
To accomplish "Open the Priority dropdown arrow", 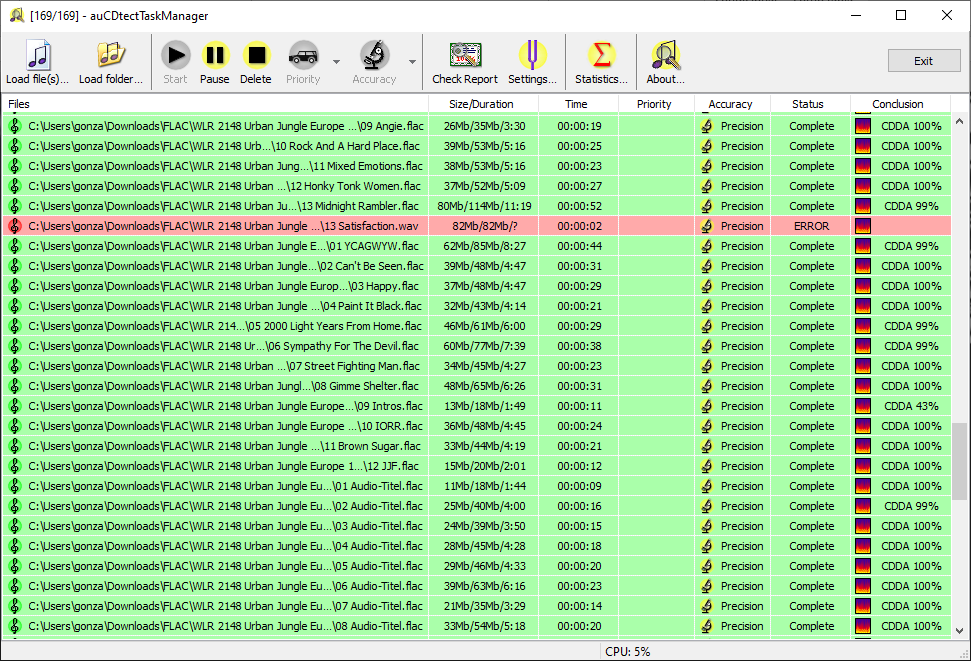I will click(336, 61).
